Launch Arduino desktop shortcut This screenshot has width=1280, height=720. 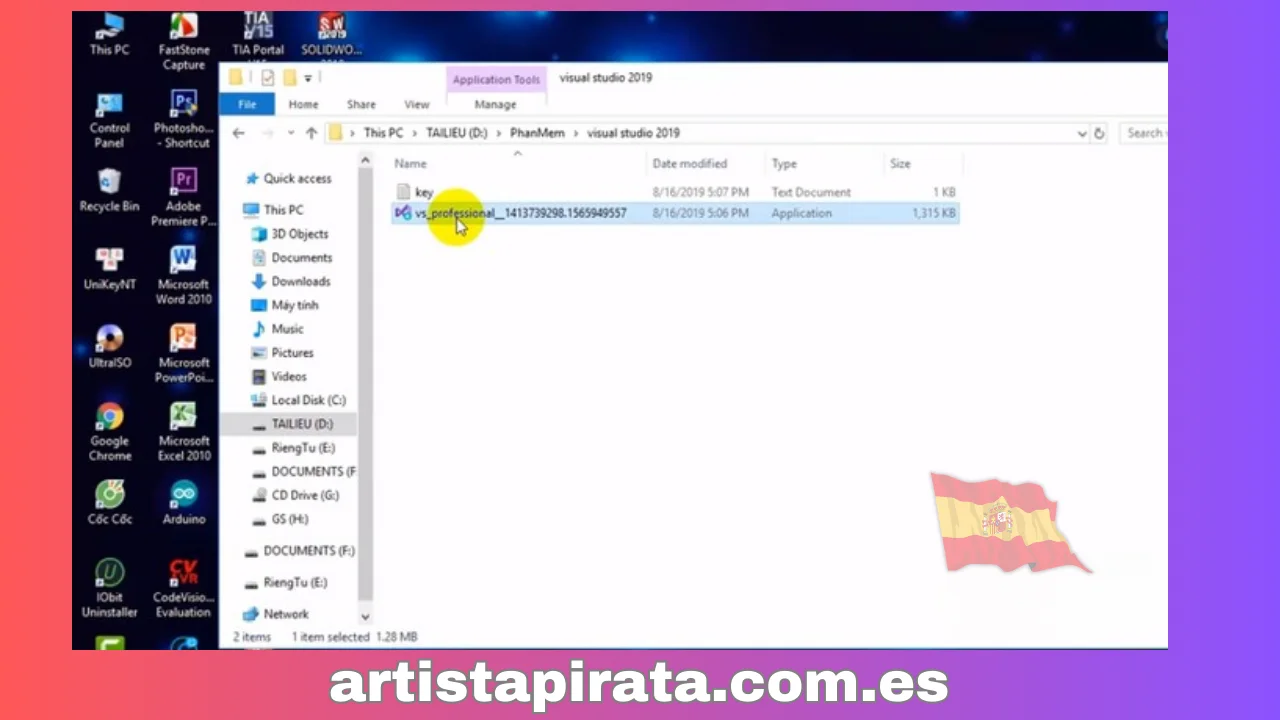point(184,503)
